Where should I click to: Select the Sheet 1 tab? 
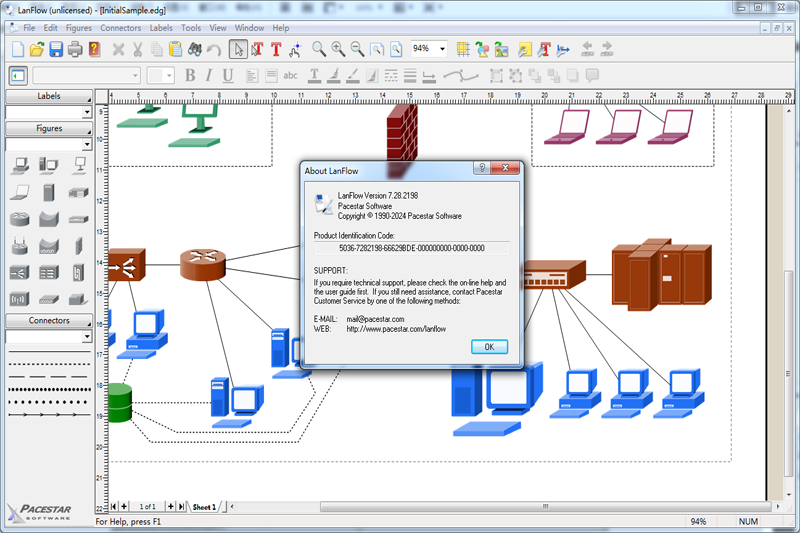click(x=204, y=507)
